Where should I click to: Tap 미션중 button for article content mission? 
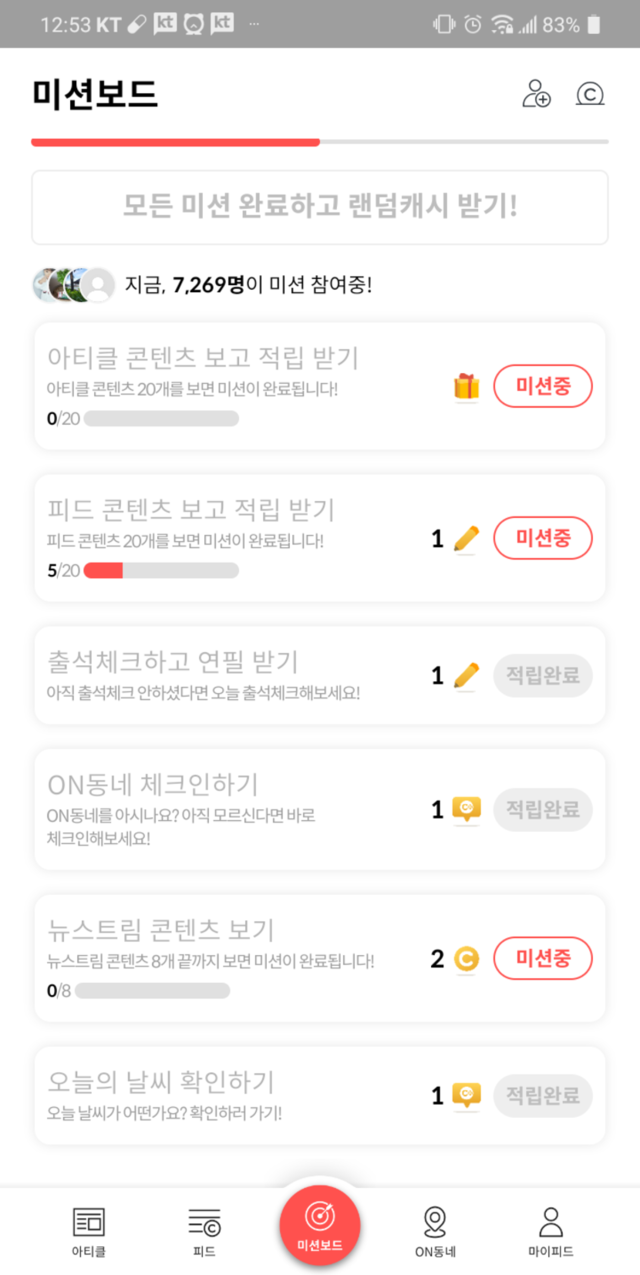tap(543, 386)
